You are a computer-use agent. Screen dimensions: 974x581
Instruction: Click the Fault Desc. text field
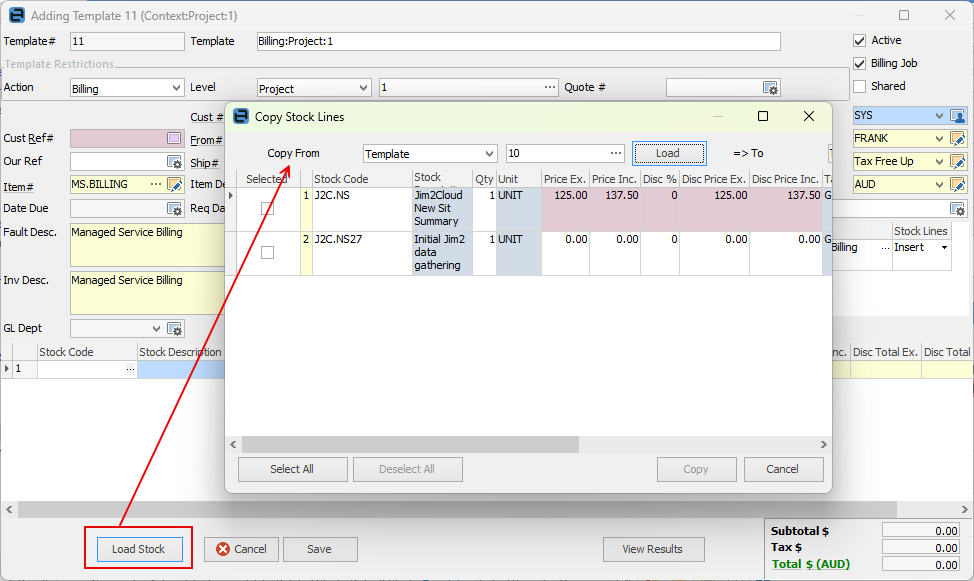tap(147, 245)
